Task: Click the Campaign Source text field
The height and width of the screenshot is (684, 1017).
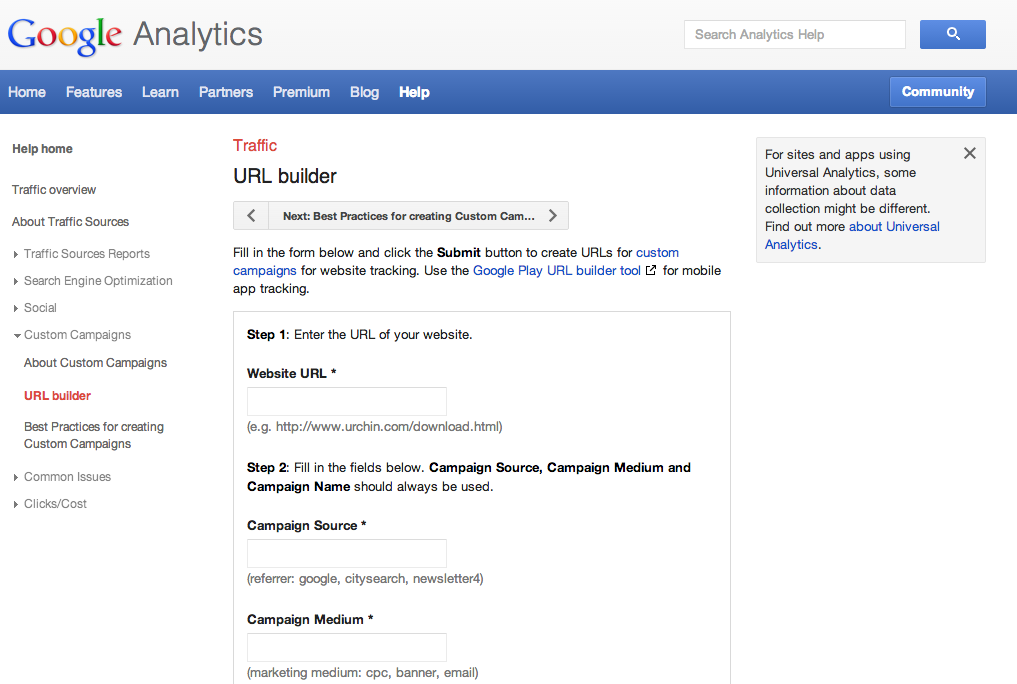Action: (347, 554)
